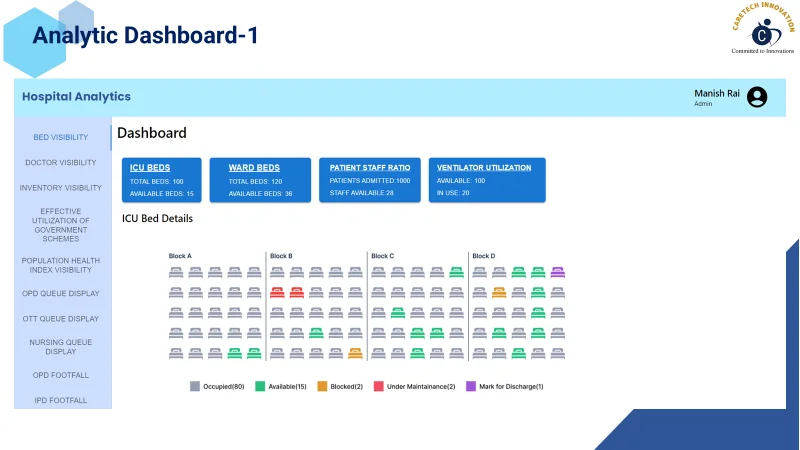
Task: Open the Bed Visibility section
Action: 61,137
